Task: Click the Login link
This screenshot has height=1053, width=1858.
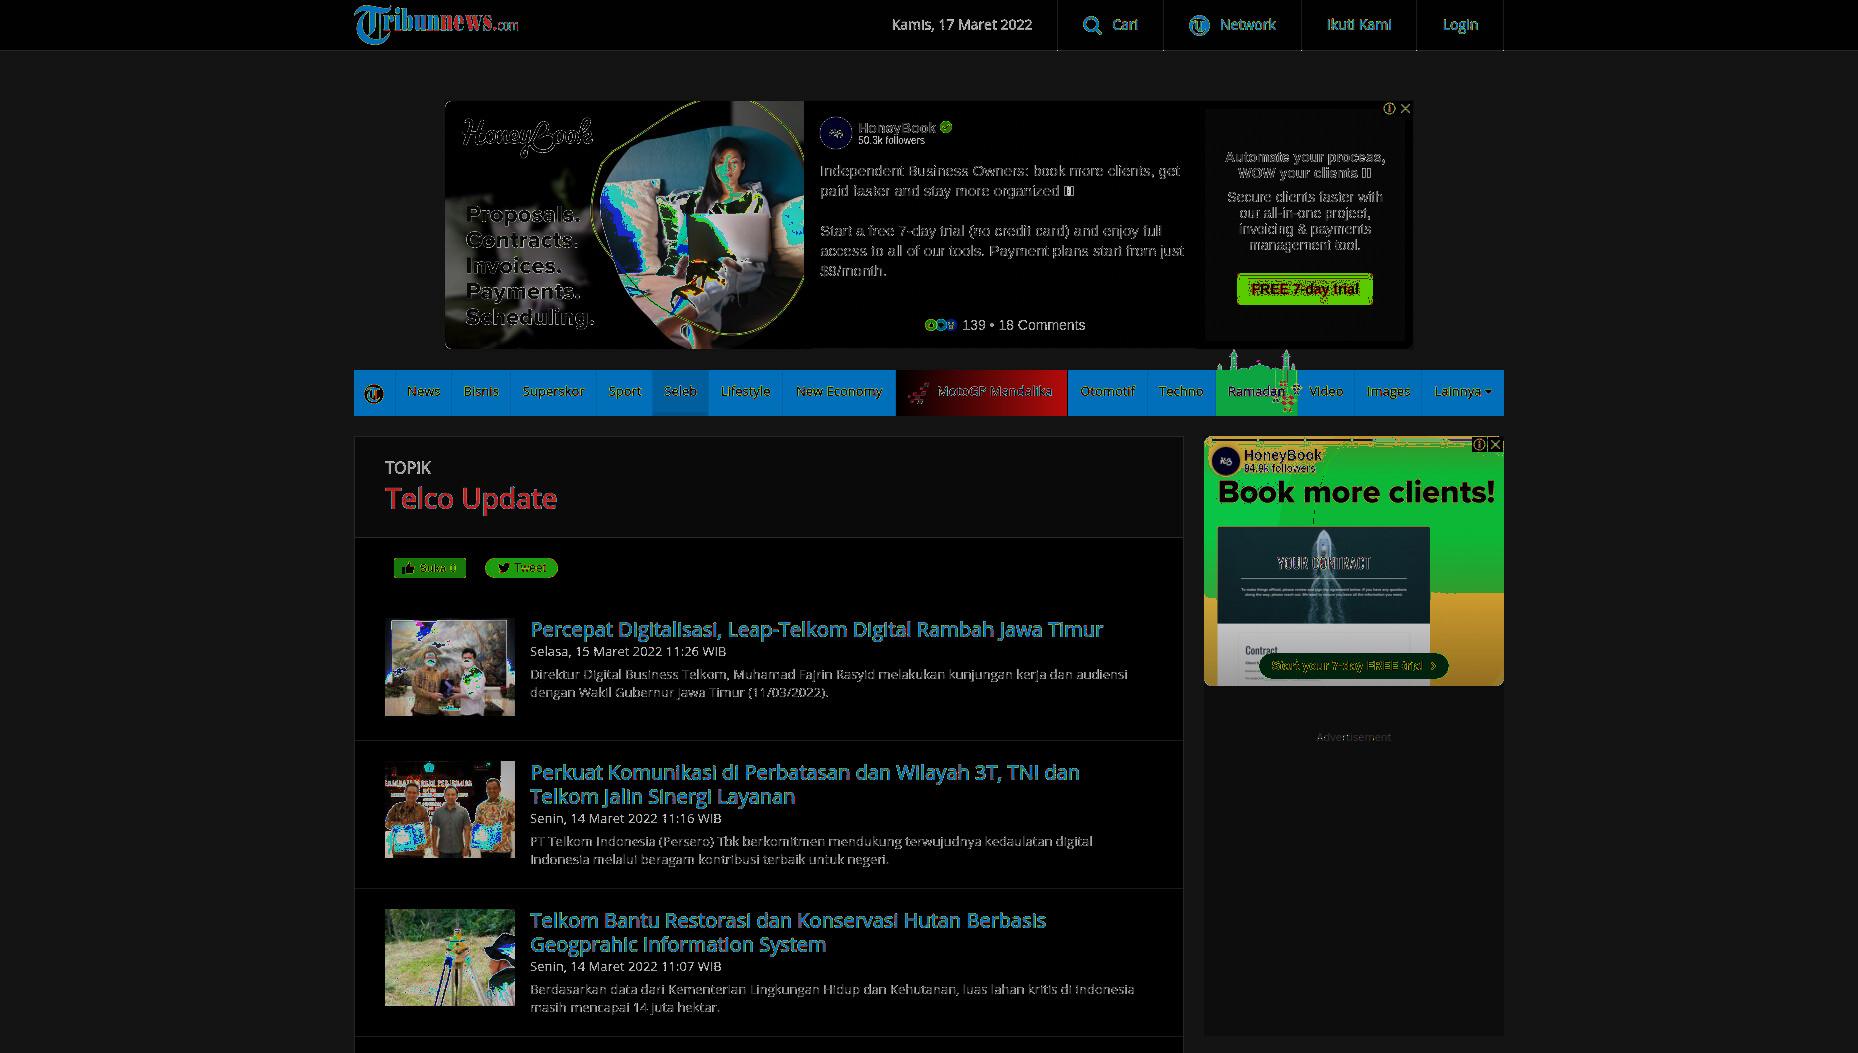Action: coord(1460,25)
